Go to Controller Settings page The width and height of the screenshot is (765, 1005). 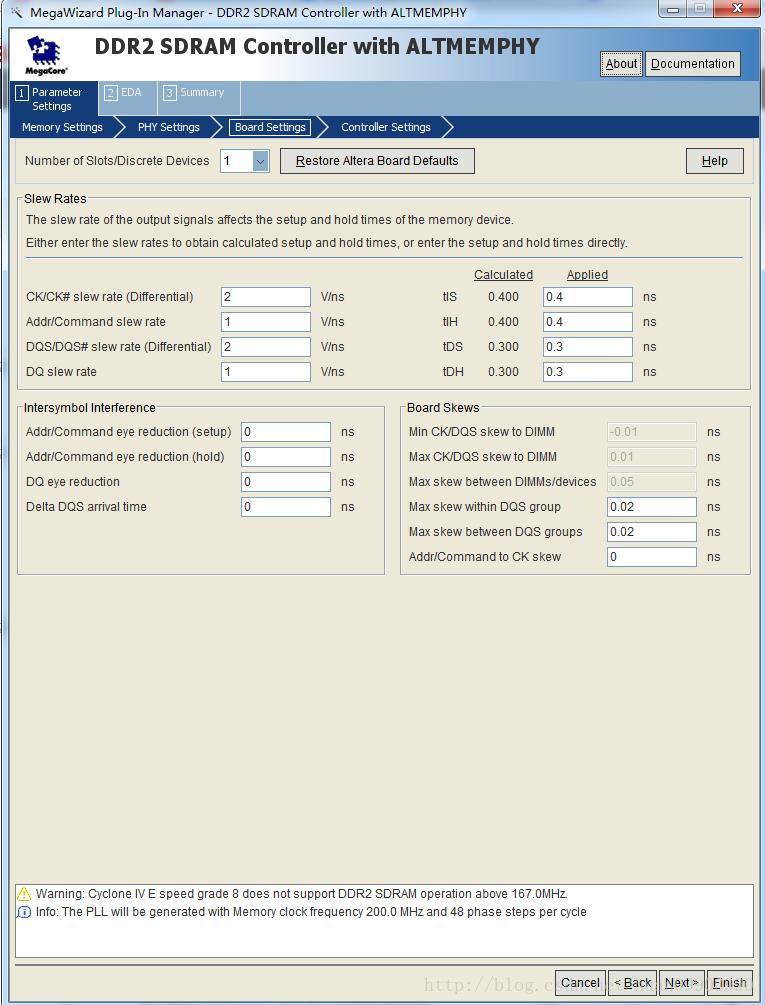pyautogui.click(x=386, y=127)
